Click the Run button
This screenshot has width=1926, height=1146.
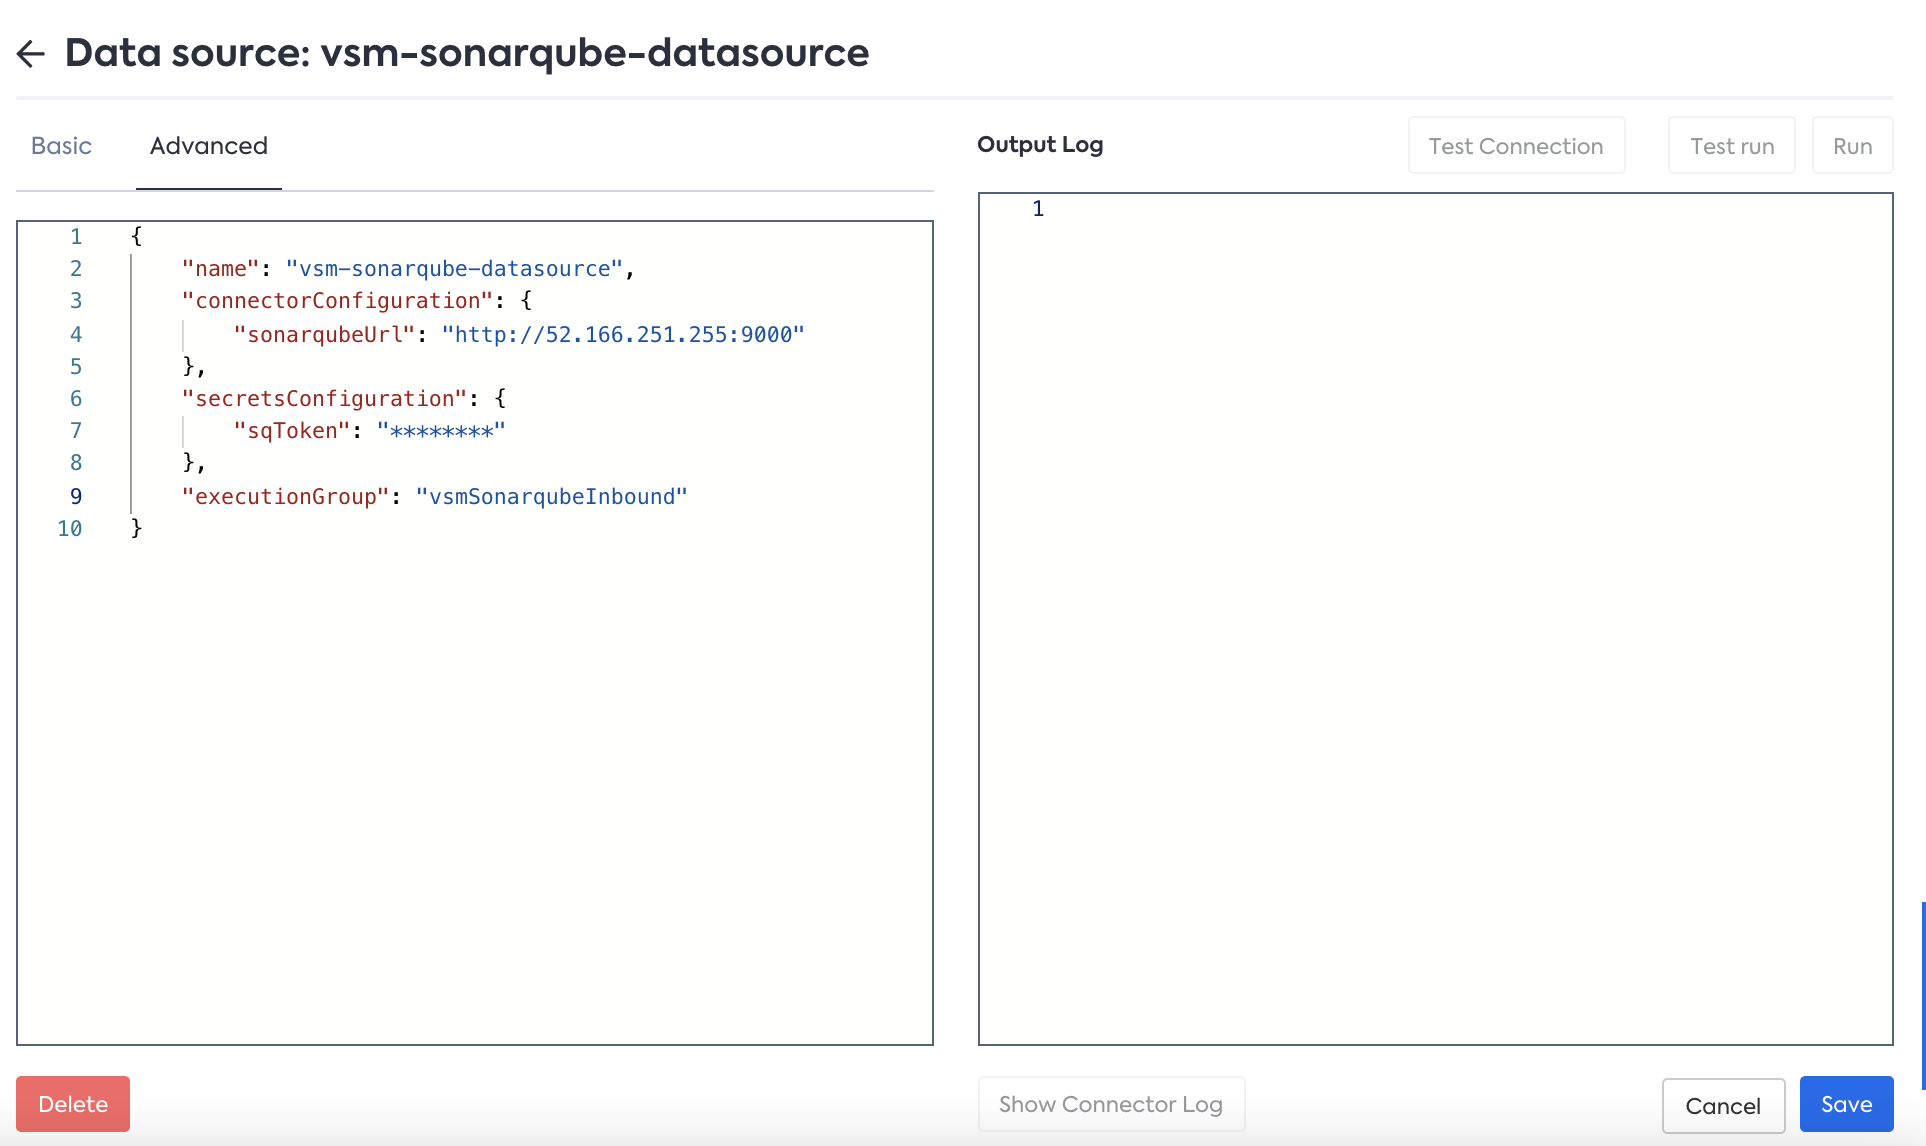coord(1852,146)
